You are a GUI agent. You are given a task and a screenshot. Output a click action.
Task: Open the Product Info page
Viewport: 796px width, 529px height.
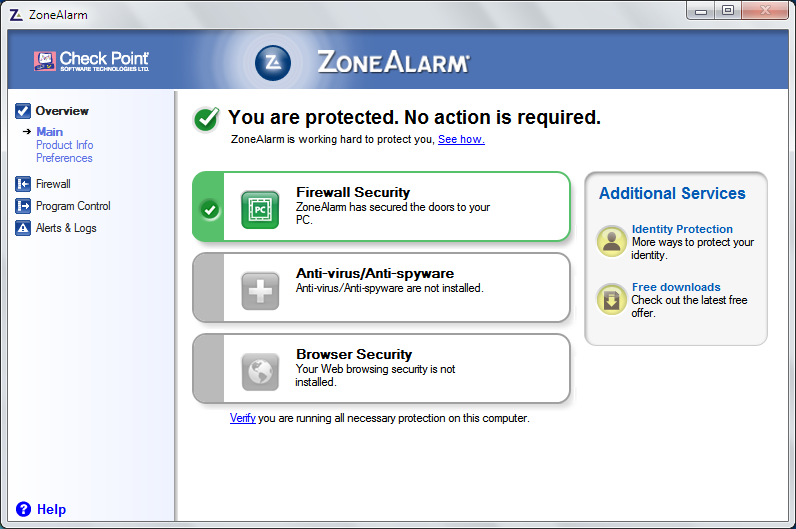[x=65, y=145]
